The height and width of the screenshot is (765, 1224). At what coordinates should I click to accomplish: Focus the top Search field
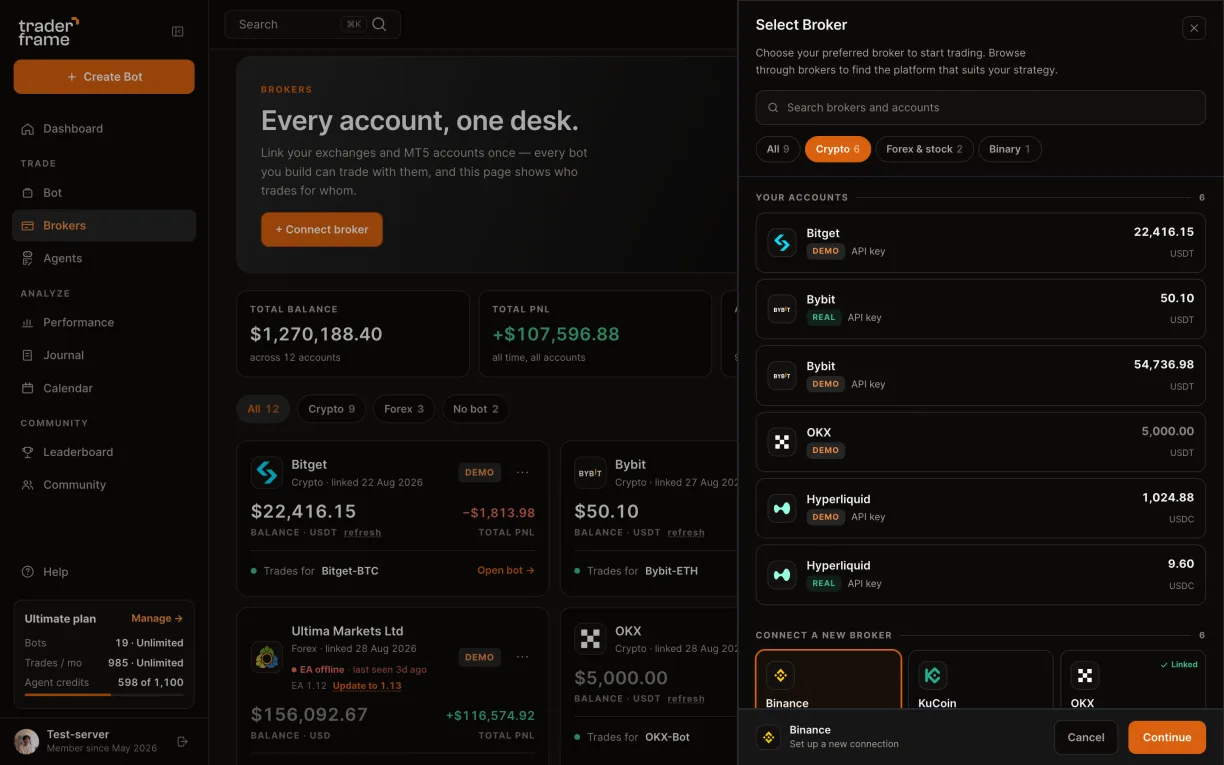[313, 24]
